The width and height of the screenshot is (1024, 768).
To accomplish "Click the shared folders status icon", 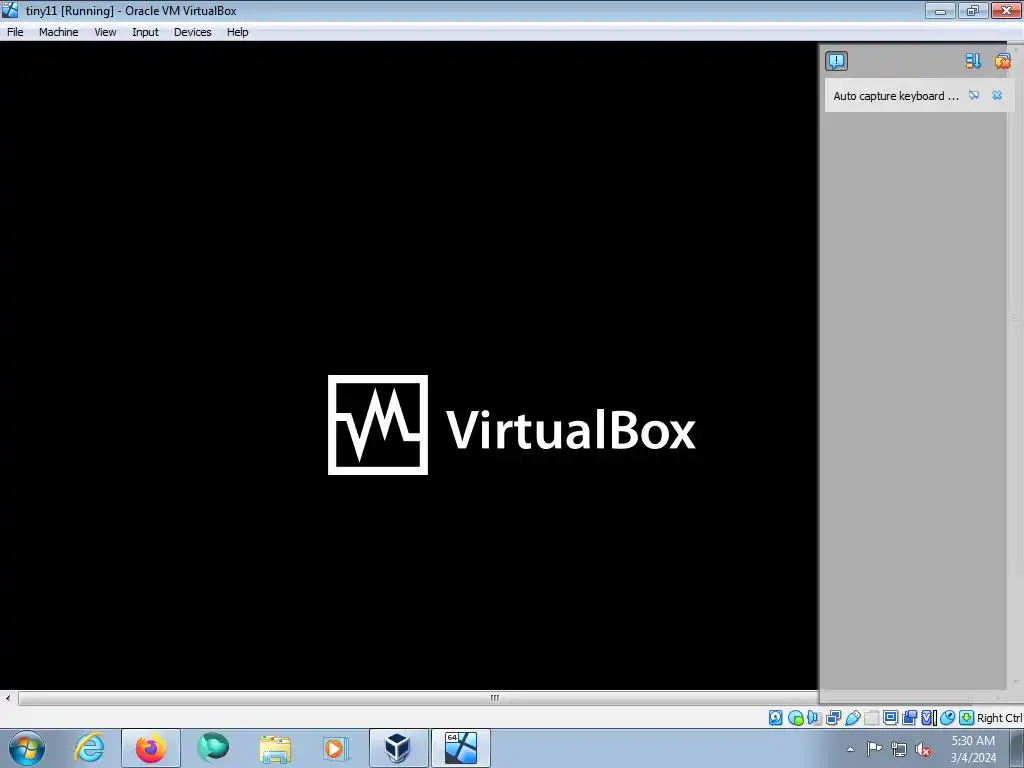I will pyautogui.click(x=871, y=718).
